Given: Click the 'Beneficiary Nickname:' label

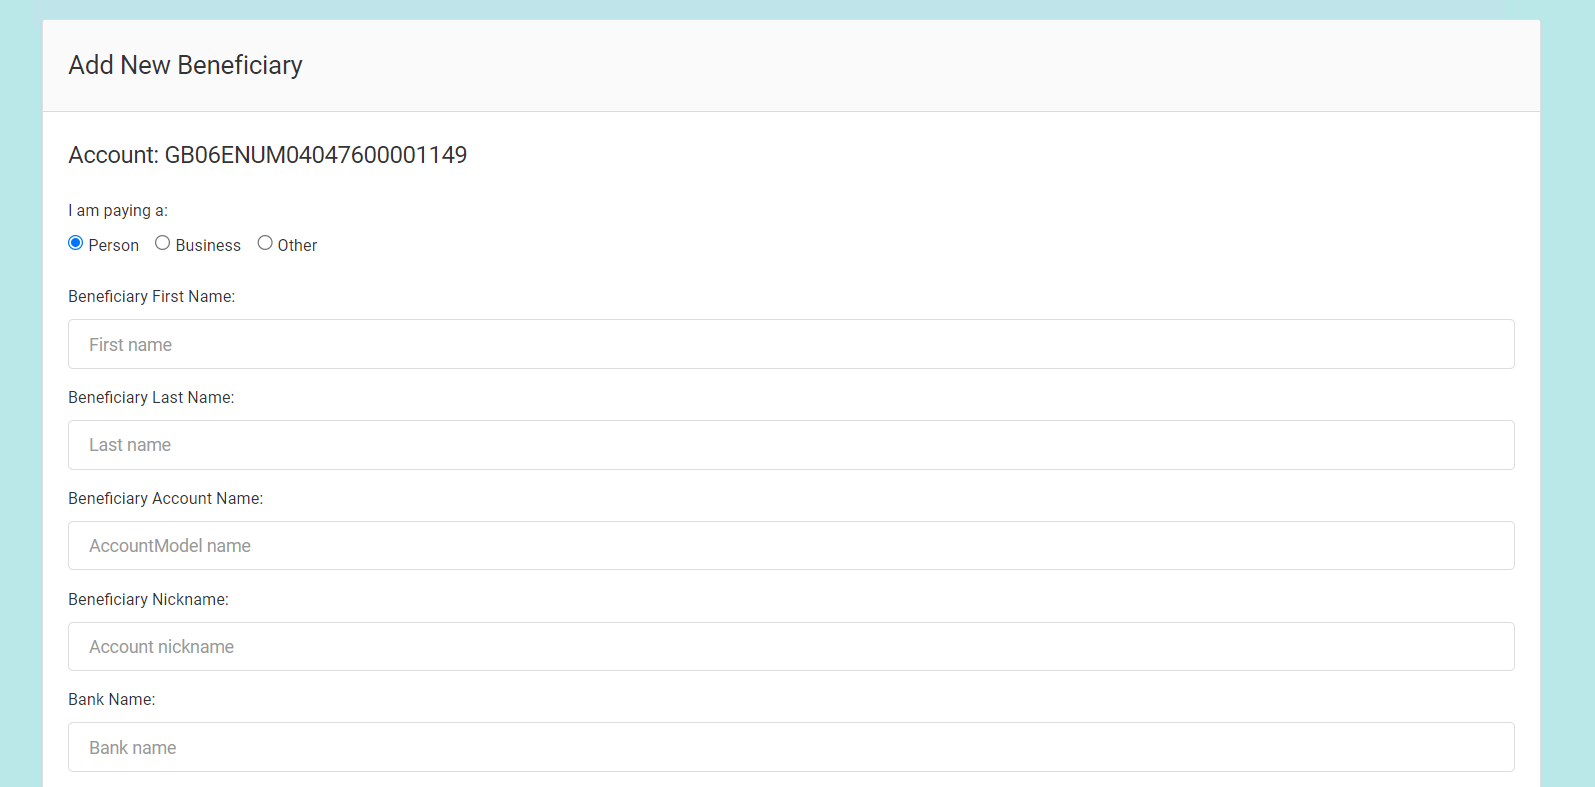Looking at the screenshot, I should coord(148,600).
